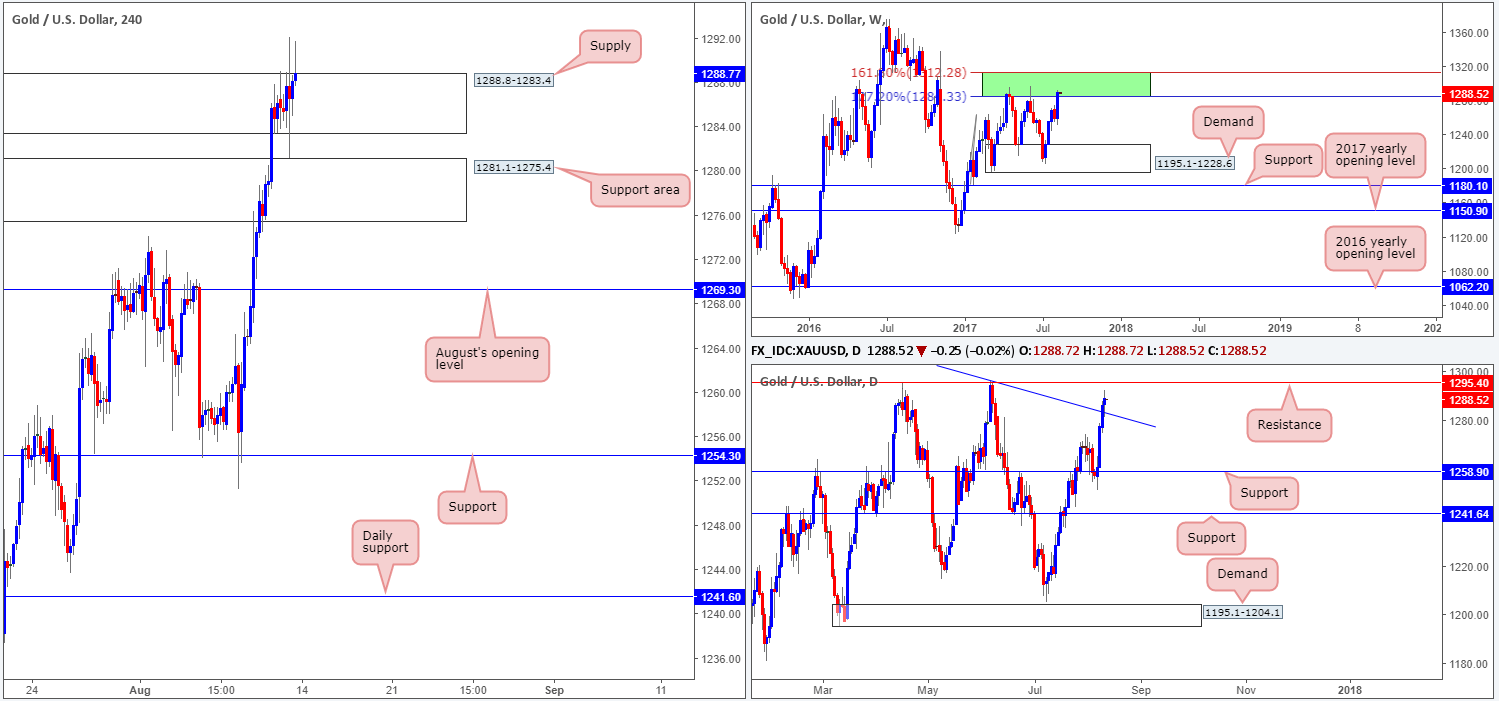
Task: Click 1300.00 on daily chart price axis
Action: pyautogui.click(x=1470, y=371)
